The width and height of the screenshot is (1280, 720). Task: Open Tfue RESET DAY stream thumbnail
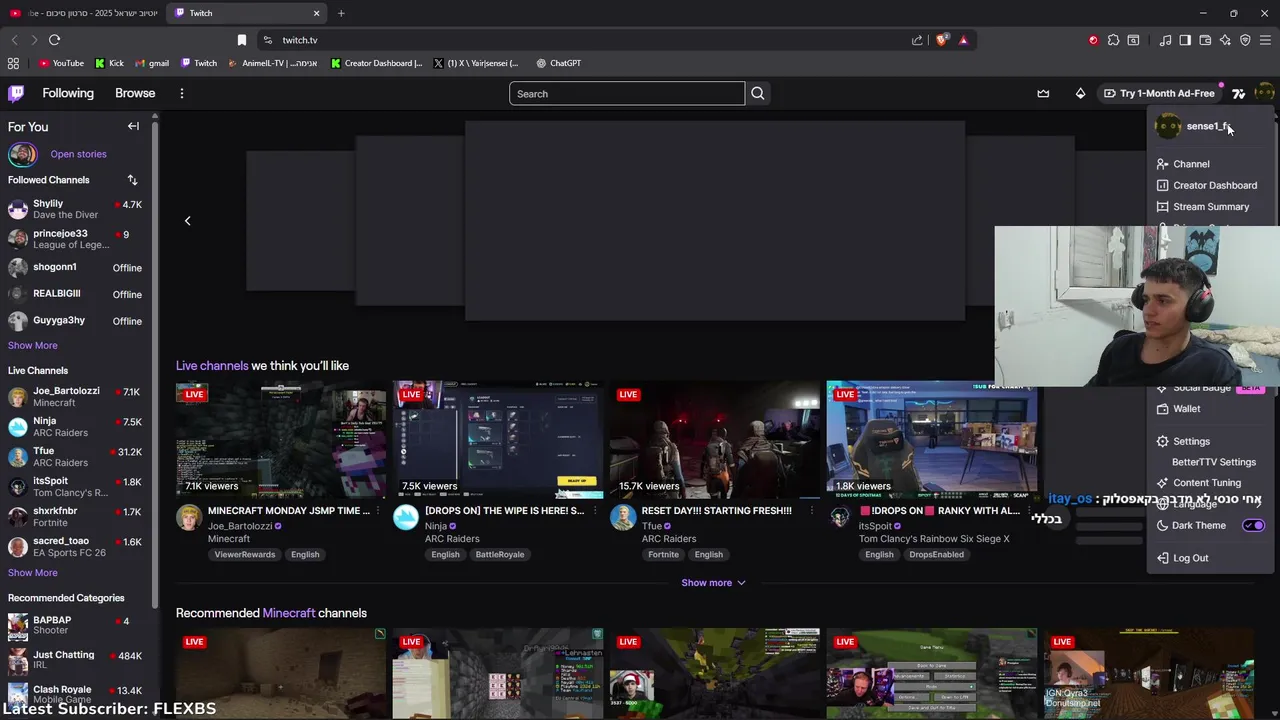point(715,439)
